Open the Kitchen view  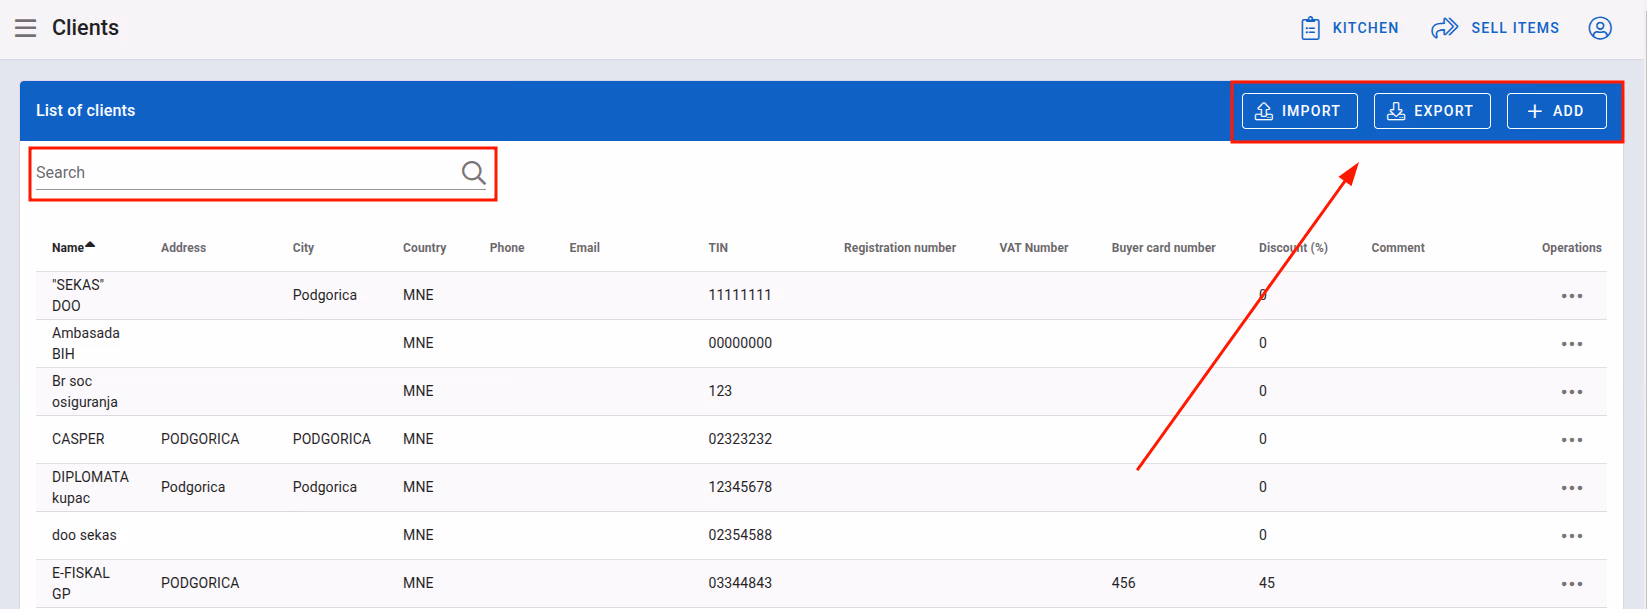click(x=1349, y=28)
